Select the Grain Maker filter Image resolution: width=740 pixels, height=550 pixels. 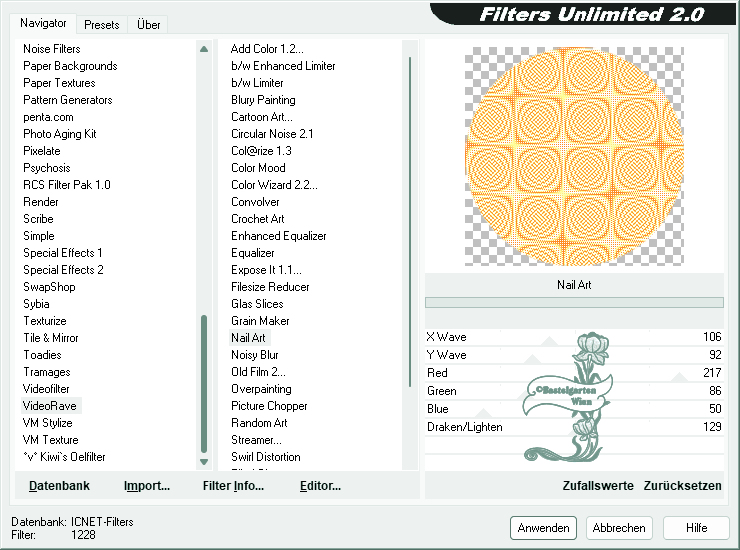point(260,321)
